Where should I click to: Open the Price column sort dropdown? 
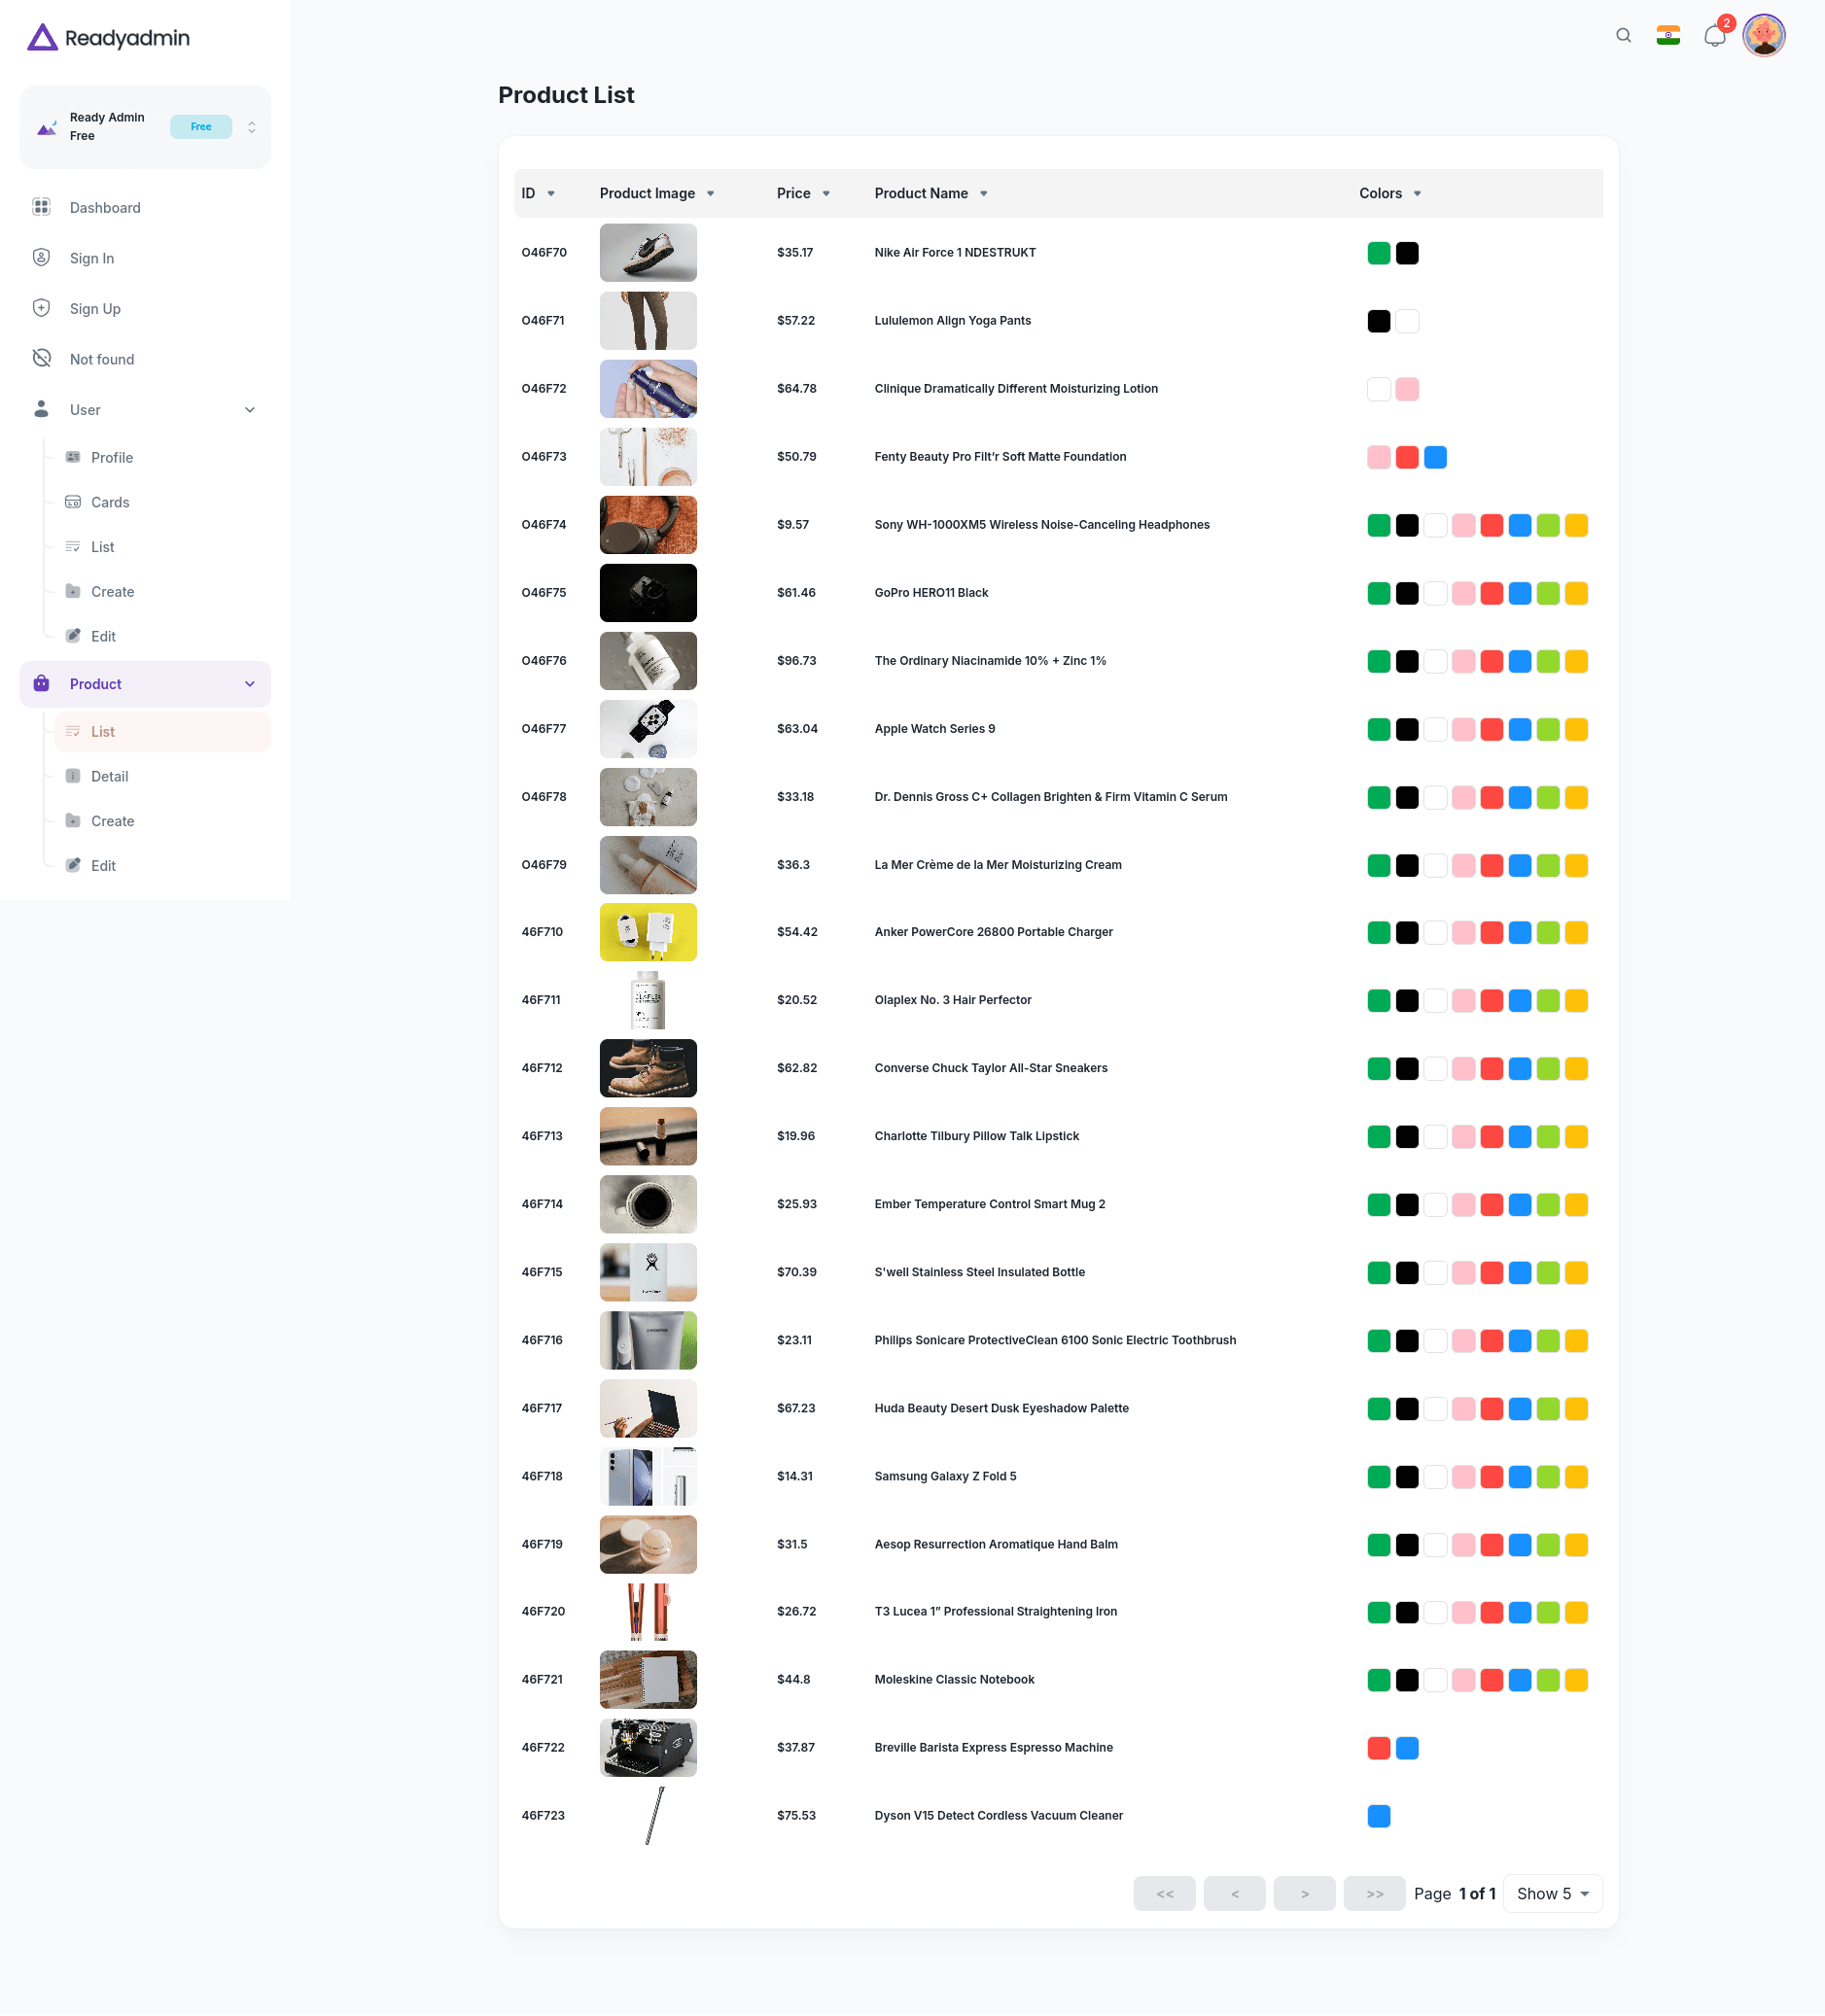coord(826,193)
